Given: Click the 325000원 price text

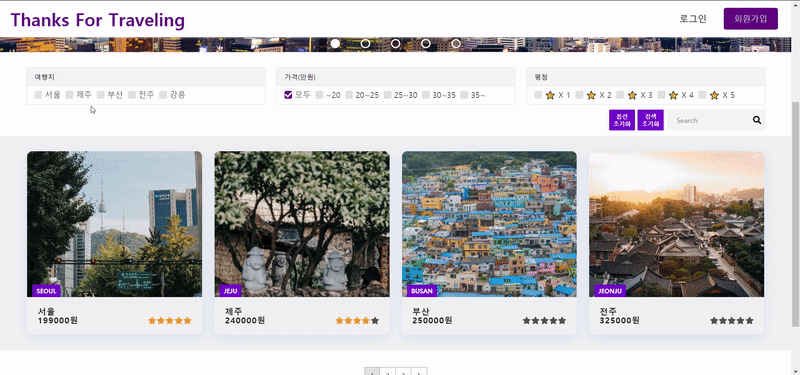Looking at the screenshot, I should tap(620, 320).
